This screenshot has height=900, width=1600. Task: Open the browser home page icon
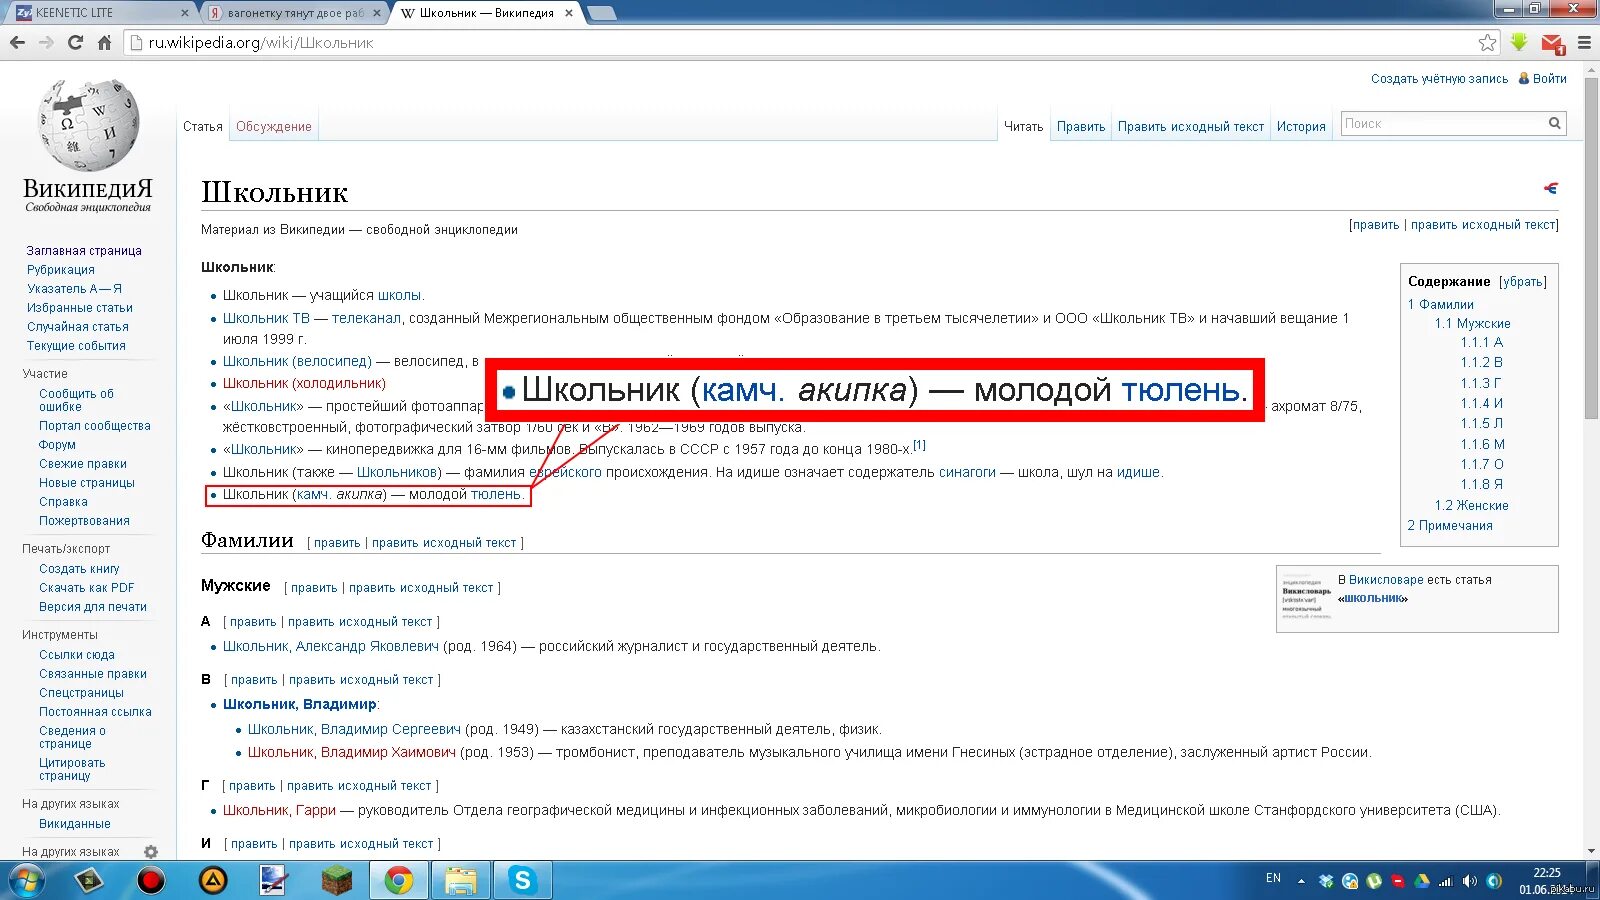(x=104, y=43)
